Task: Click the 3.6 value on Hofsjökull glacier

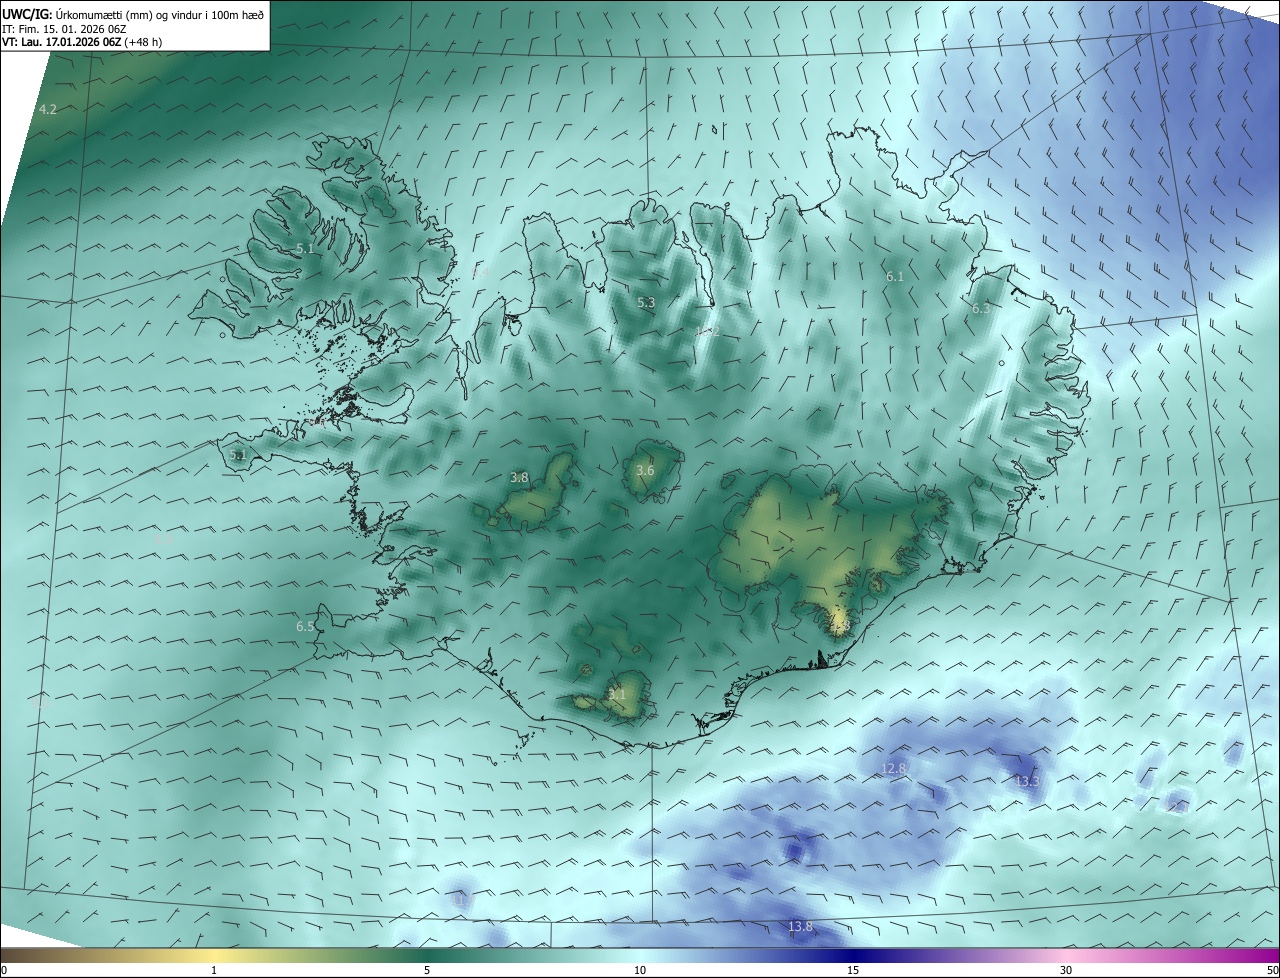Action: 645,470
